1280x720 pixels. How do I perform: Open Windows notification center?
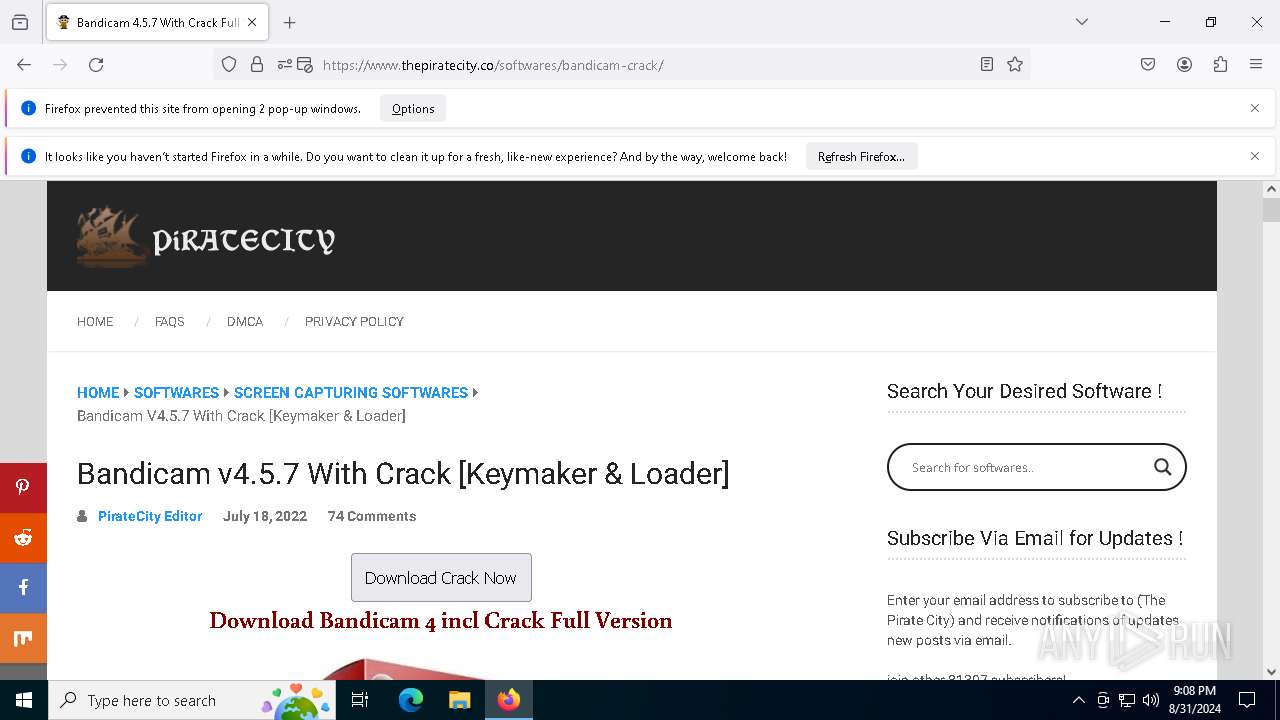(x=1247, y=700)
